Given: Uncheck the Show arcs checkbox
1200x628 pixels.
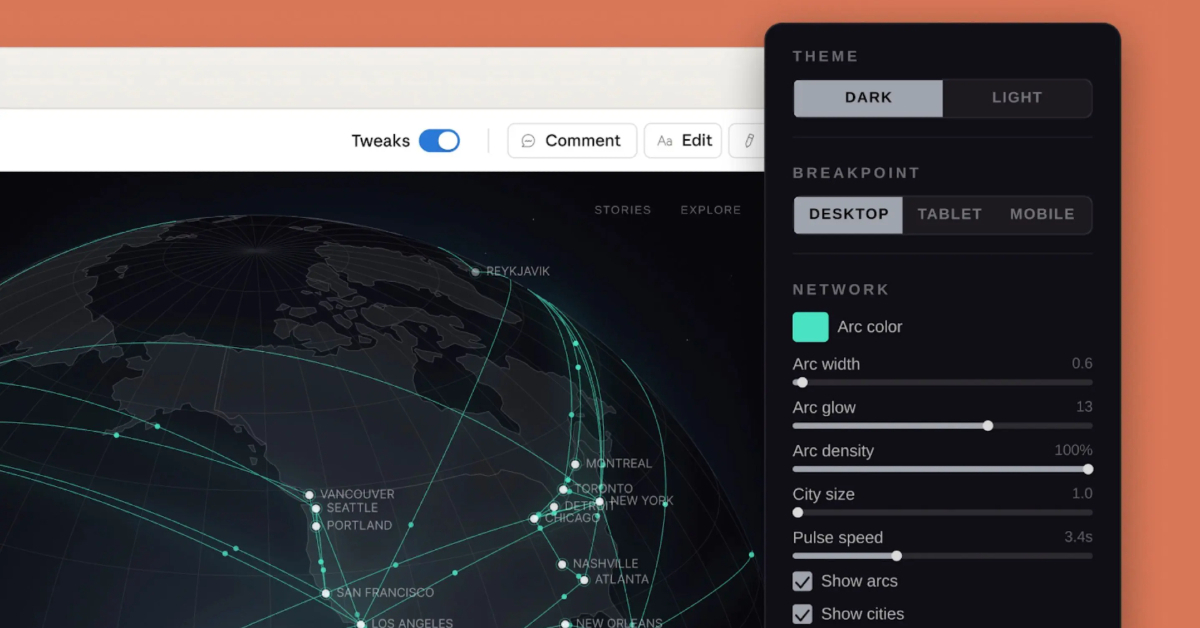Looking at the screenshot, I should pos(802,581).
